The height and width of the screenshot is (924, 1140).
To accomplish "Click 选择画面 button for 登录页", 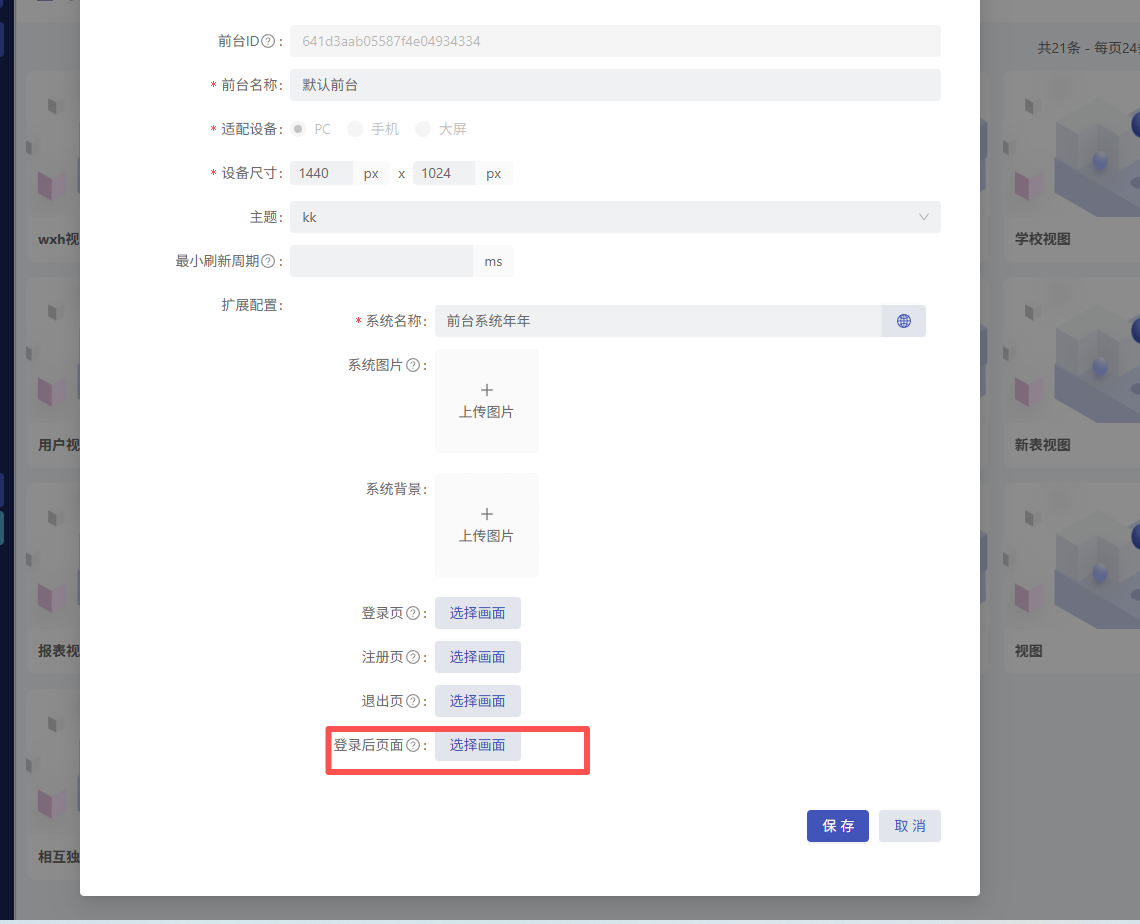I will click(478, 613).
